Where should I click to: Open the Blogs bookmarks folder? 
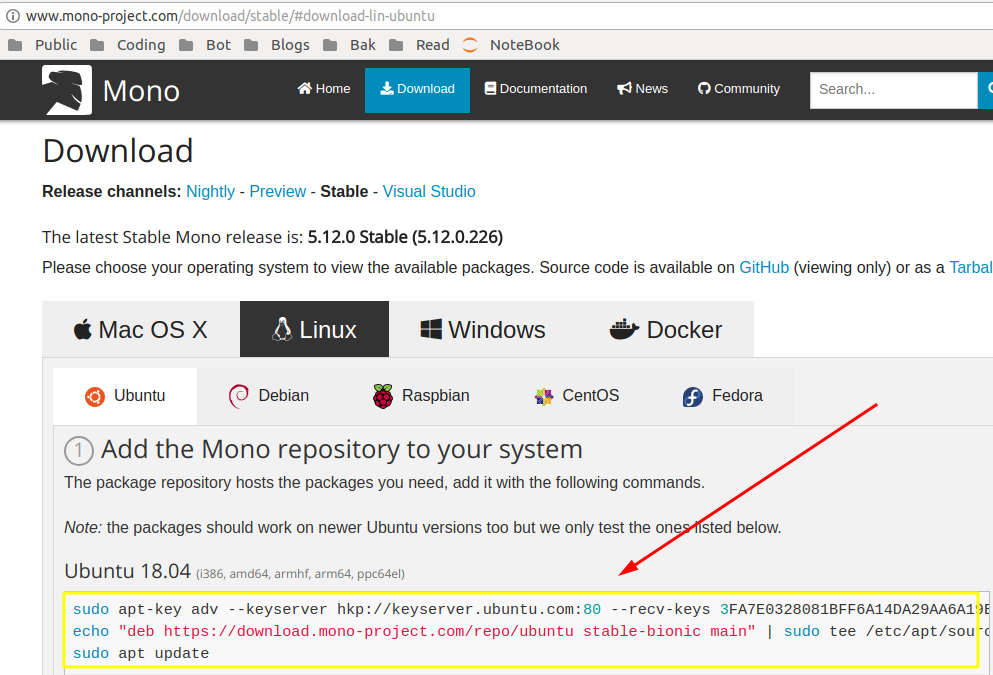tap(277, 45)
